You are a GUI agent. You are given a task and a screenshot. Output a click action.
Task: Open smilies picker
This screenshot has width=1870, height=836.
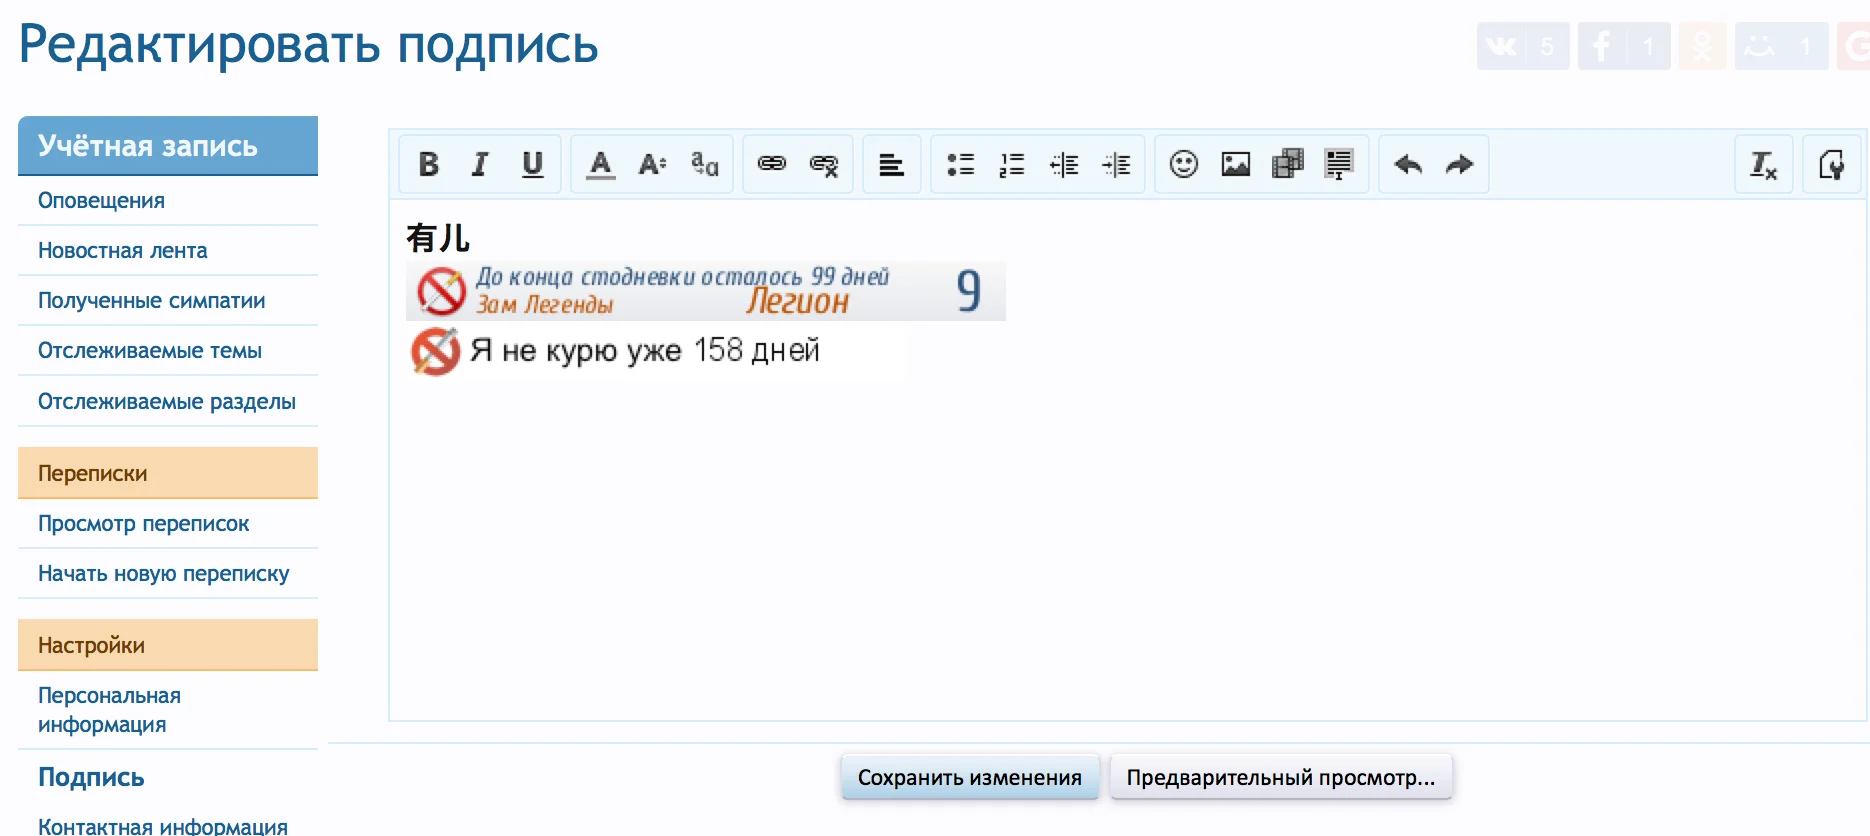(x=1184, y=164)
